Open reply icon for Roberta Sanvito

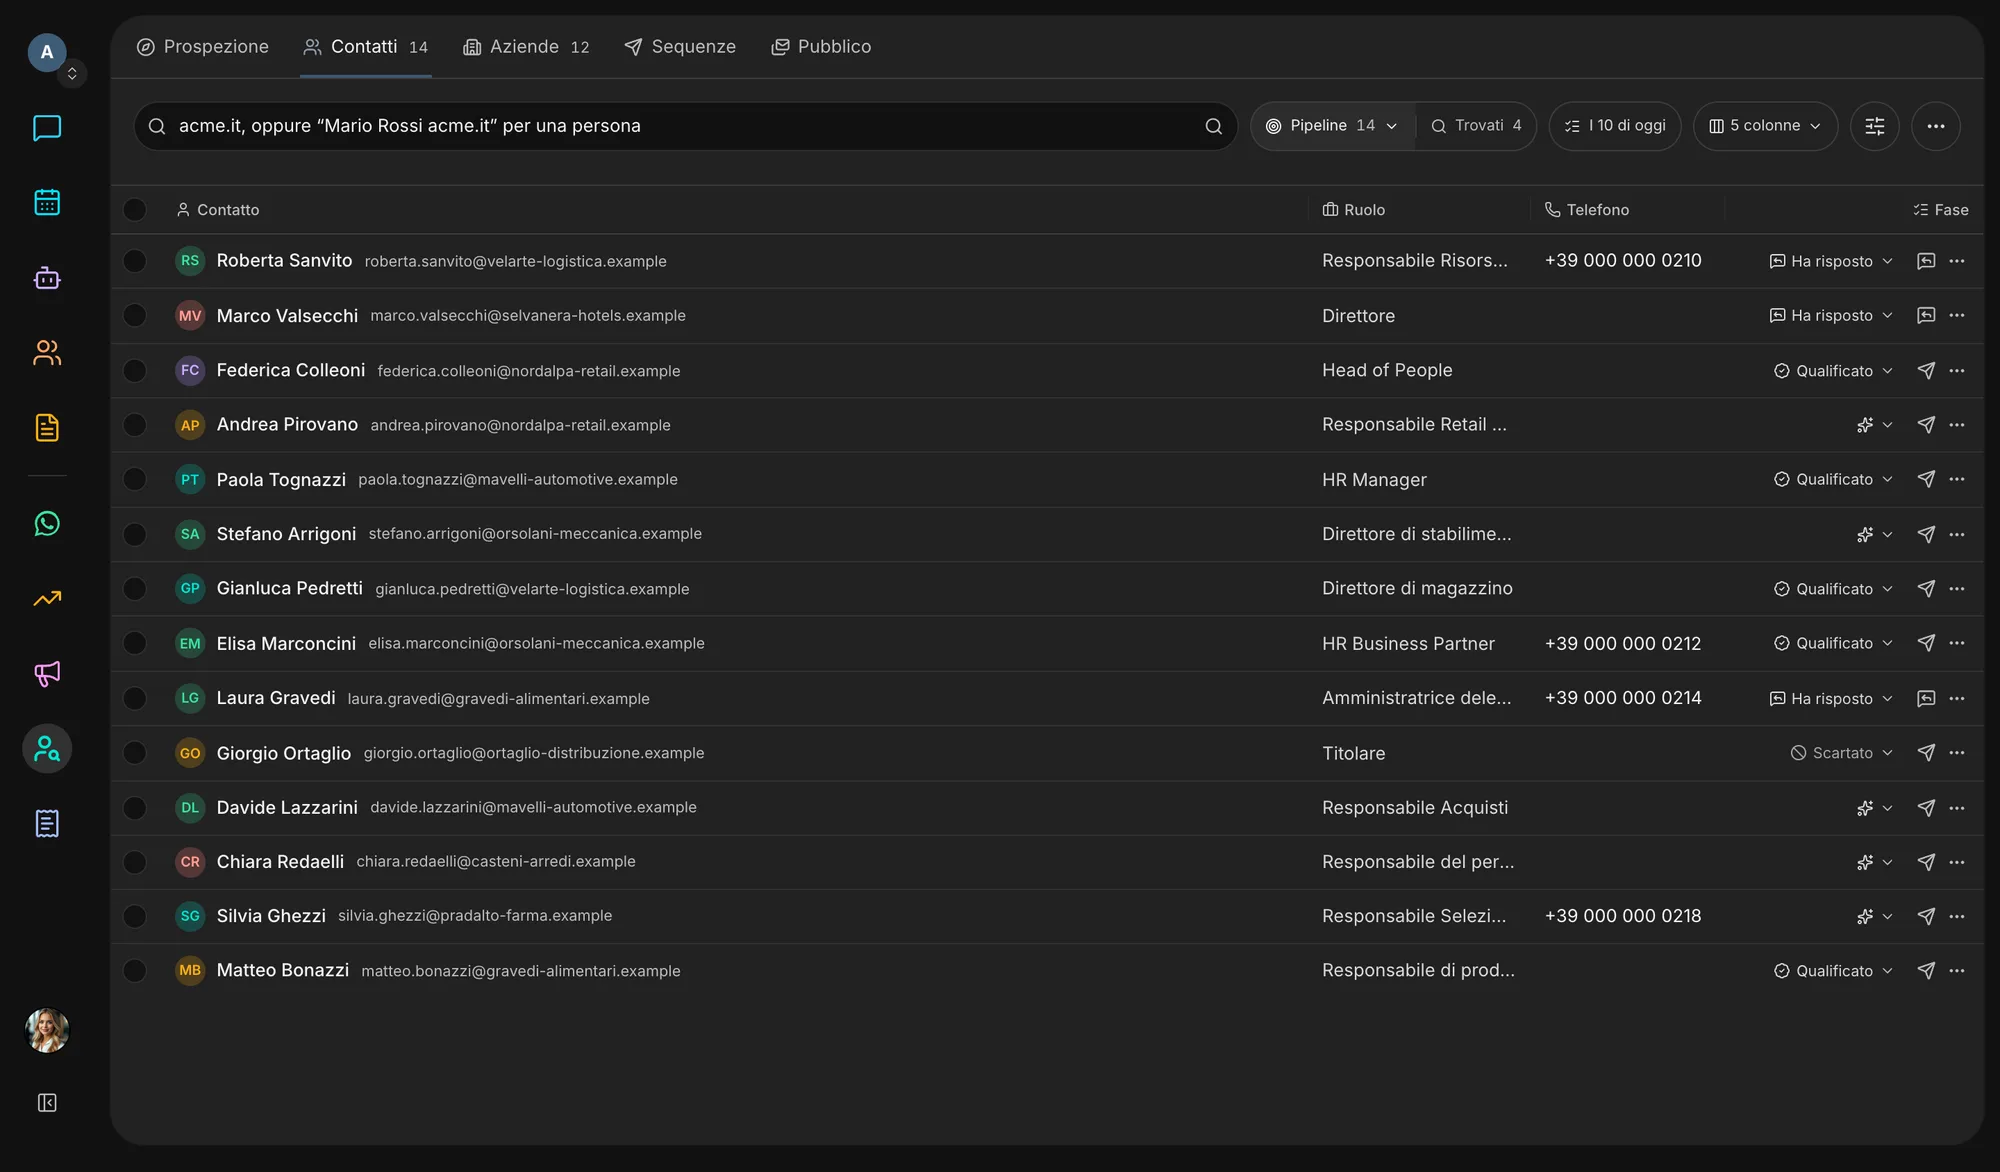[x=1925, y=261]
